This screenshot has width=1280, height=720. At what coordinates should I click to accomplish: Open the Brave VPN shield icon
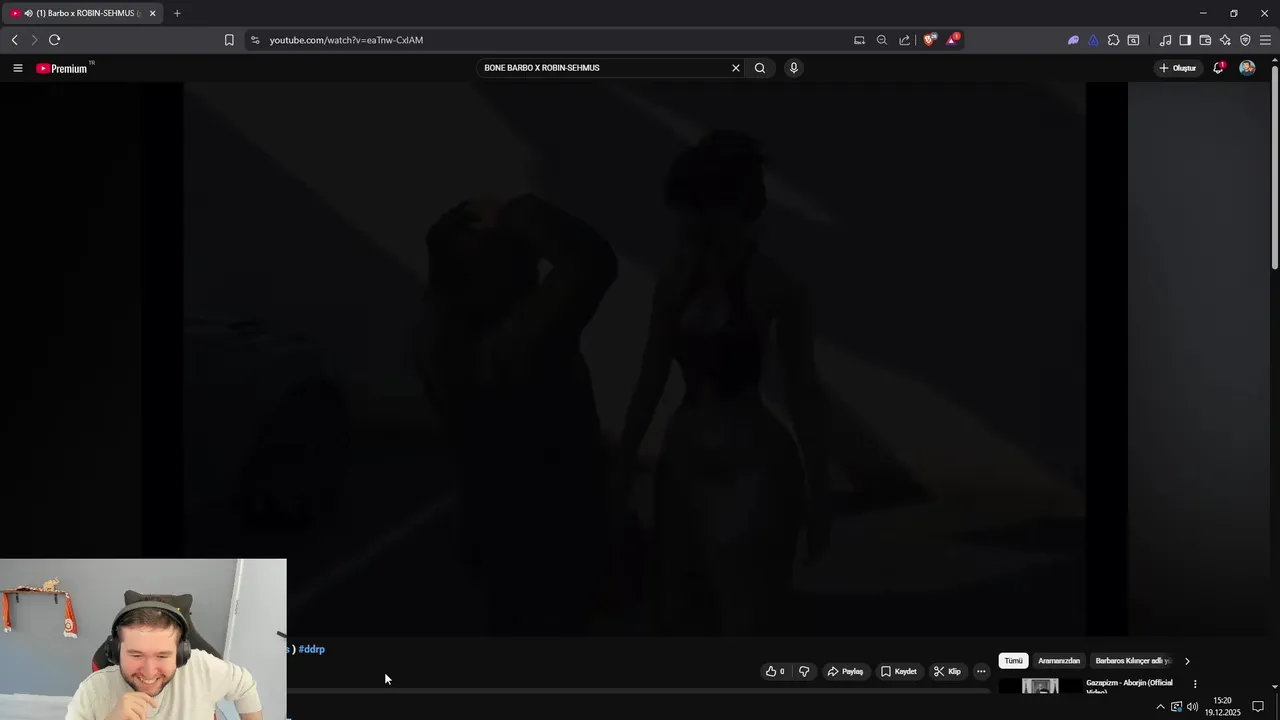(1245, 40)
